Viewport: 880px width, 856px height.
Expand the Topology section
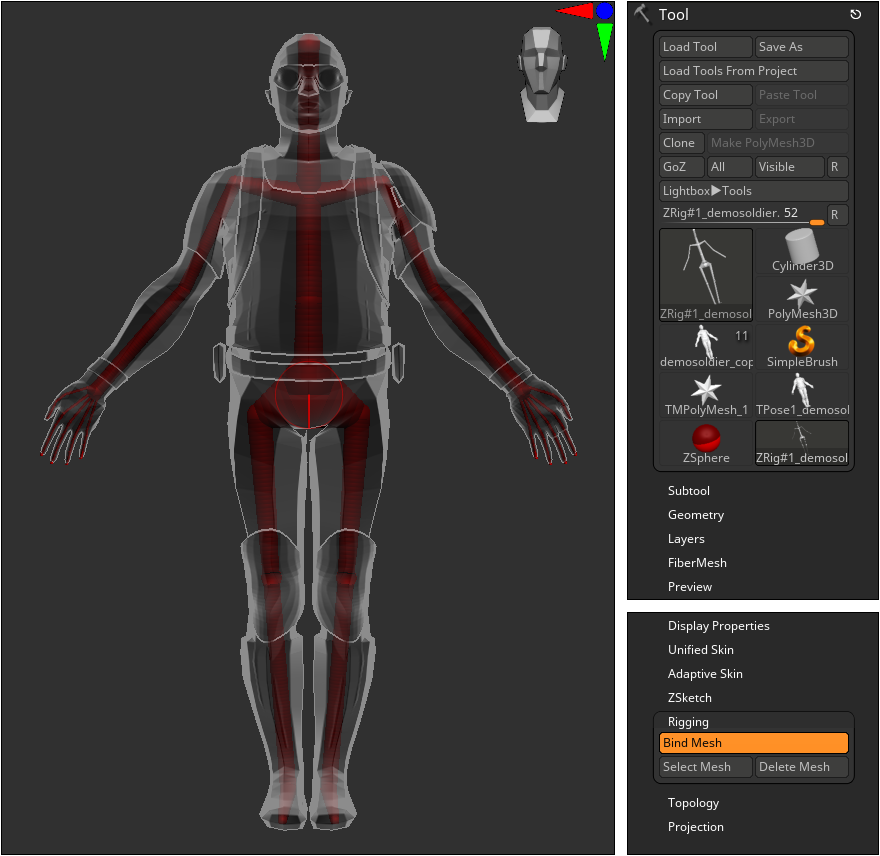point(693,803)
